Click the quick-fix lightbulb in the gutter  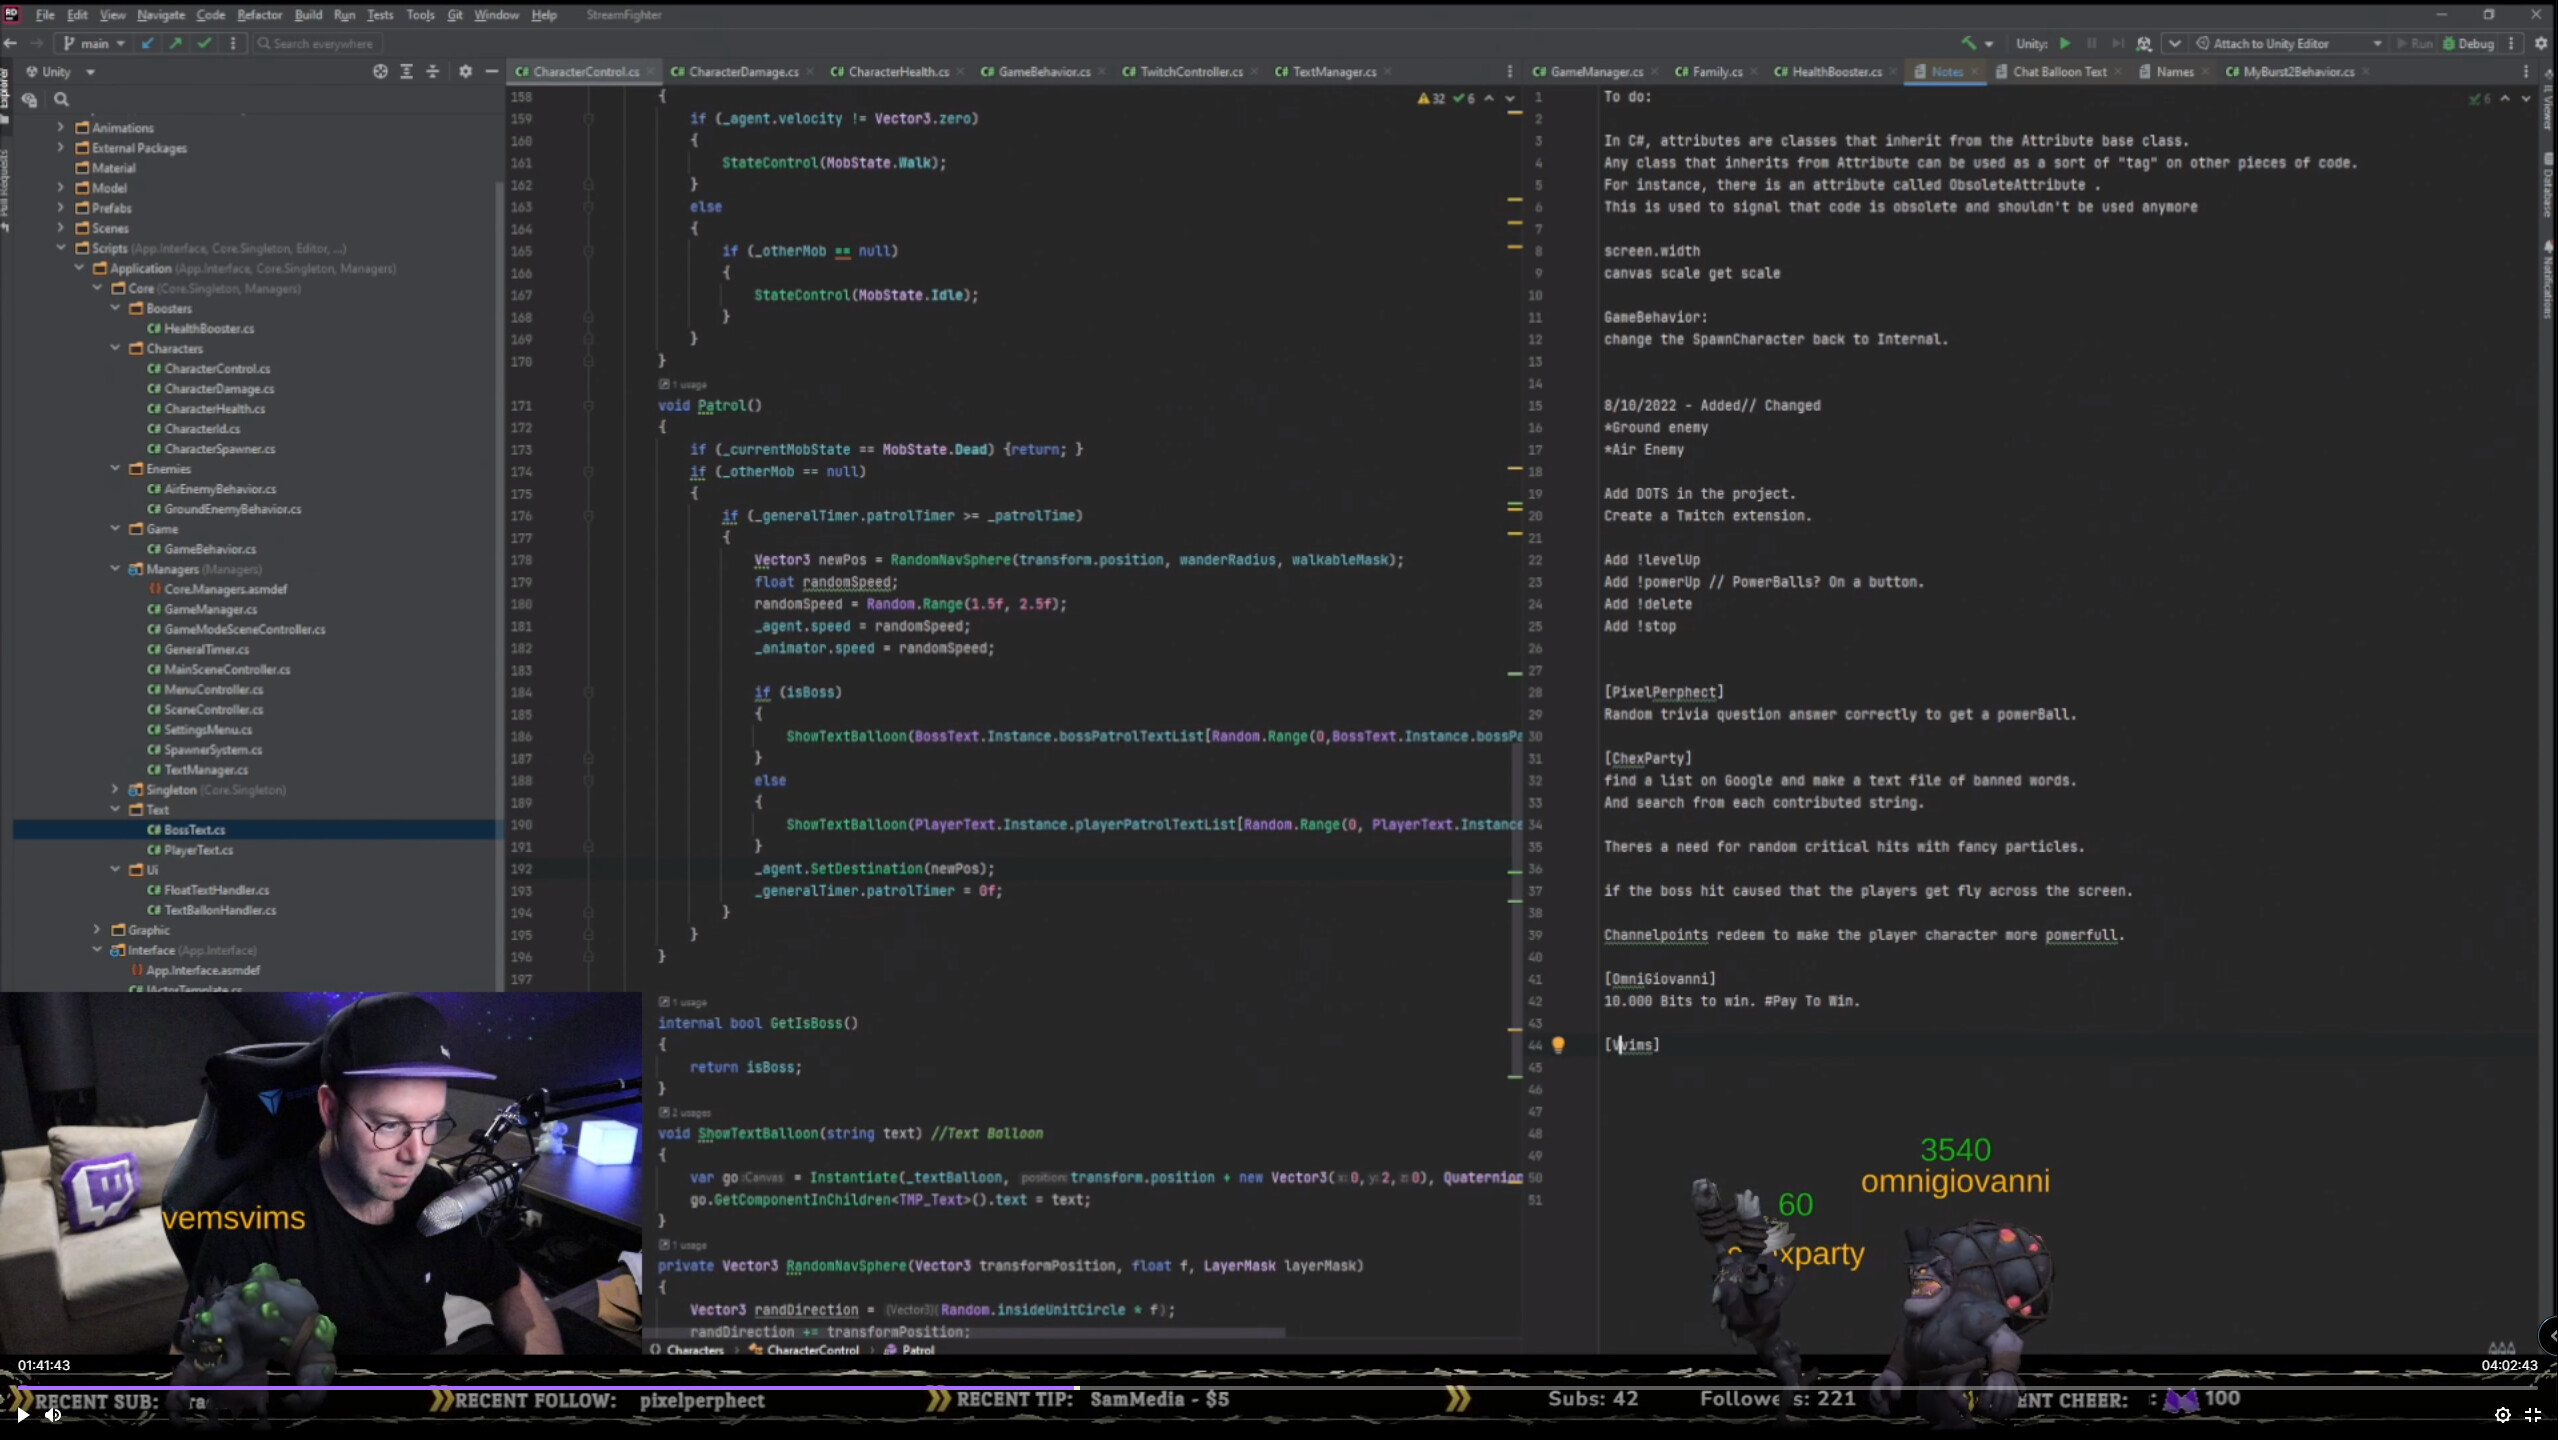(1559, 1044)
